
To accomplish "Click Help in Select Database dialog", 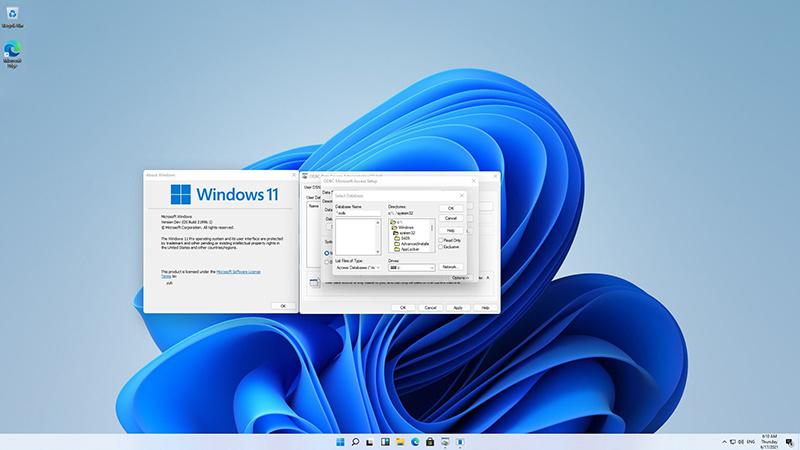I will tap(451, 231).
